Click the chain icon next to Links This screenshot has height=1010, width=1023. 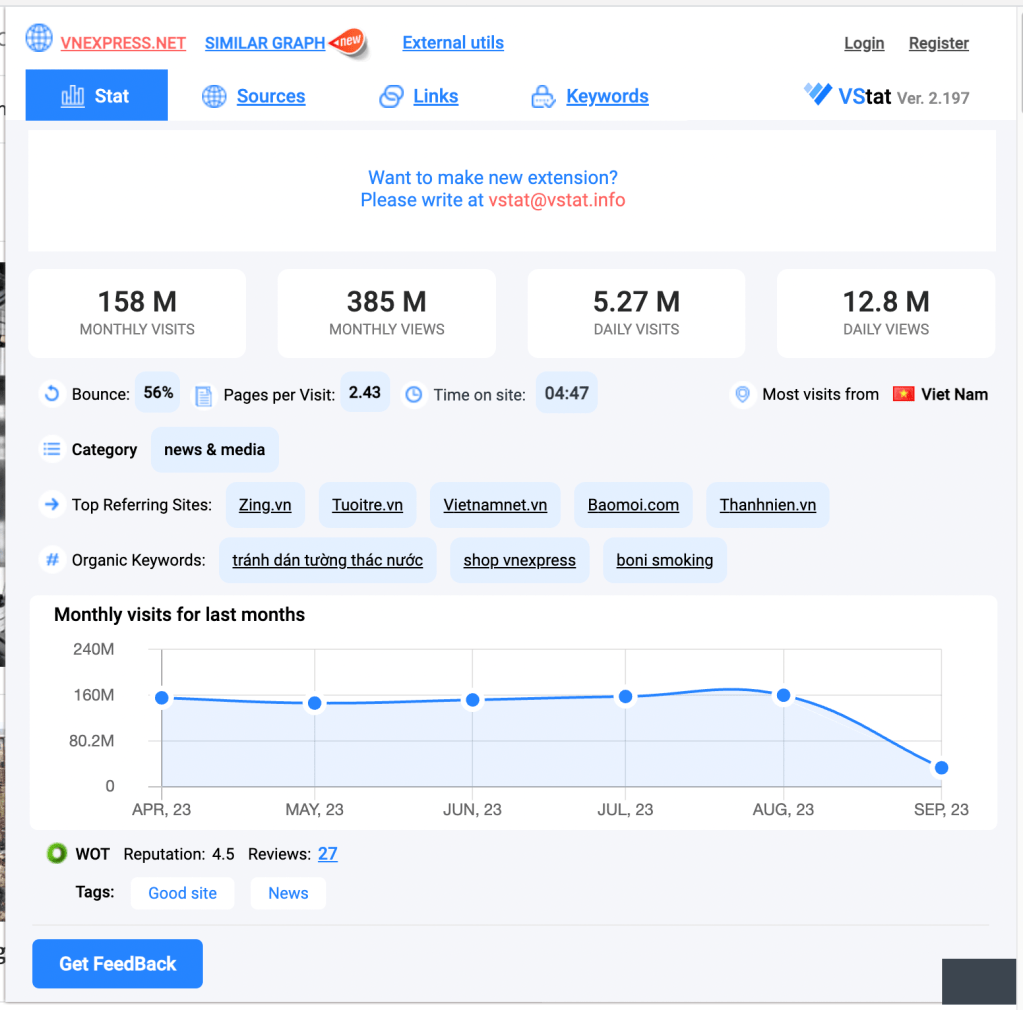391,96
